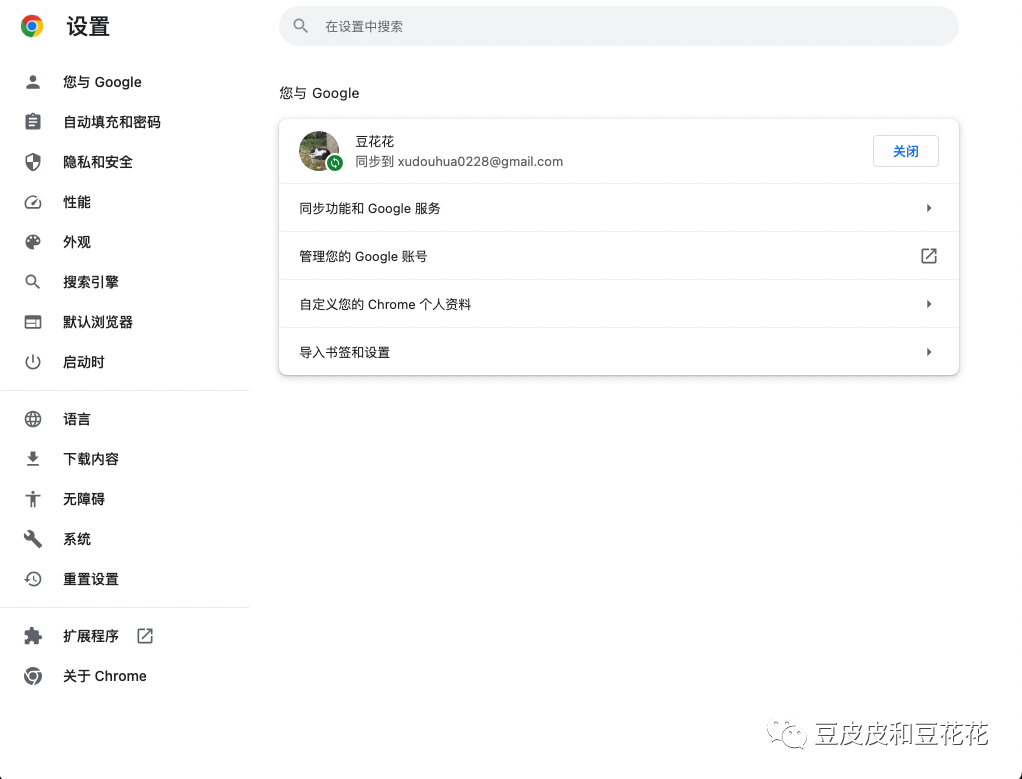Click the speedometer icon for 性能

coord(33,202)
